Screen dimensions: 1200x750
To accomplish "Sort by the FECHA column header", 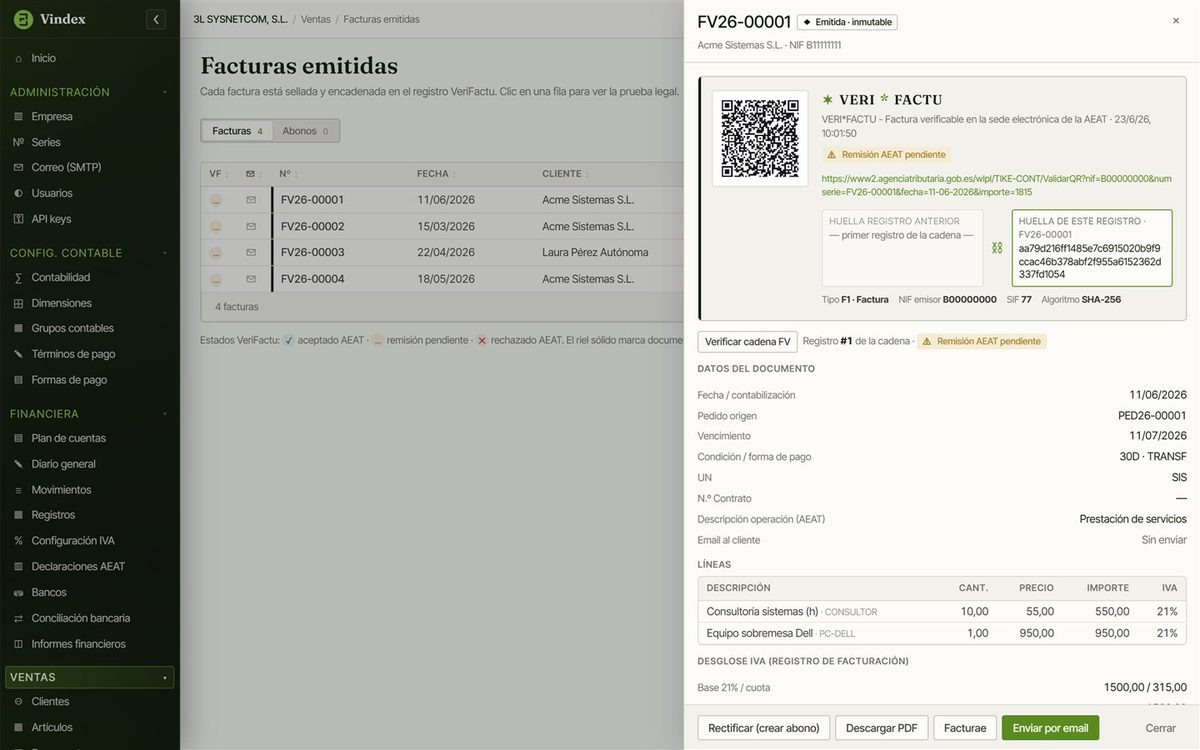I will click(437, 174).
